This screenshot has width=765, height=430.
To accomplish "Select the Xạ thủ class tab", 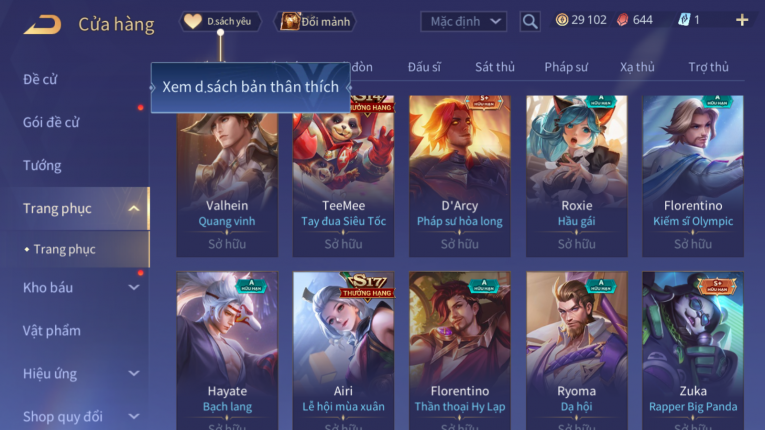I will tap(637, 67).
